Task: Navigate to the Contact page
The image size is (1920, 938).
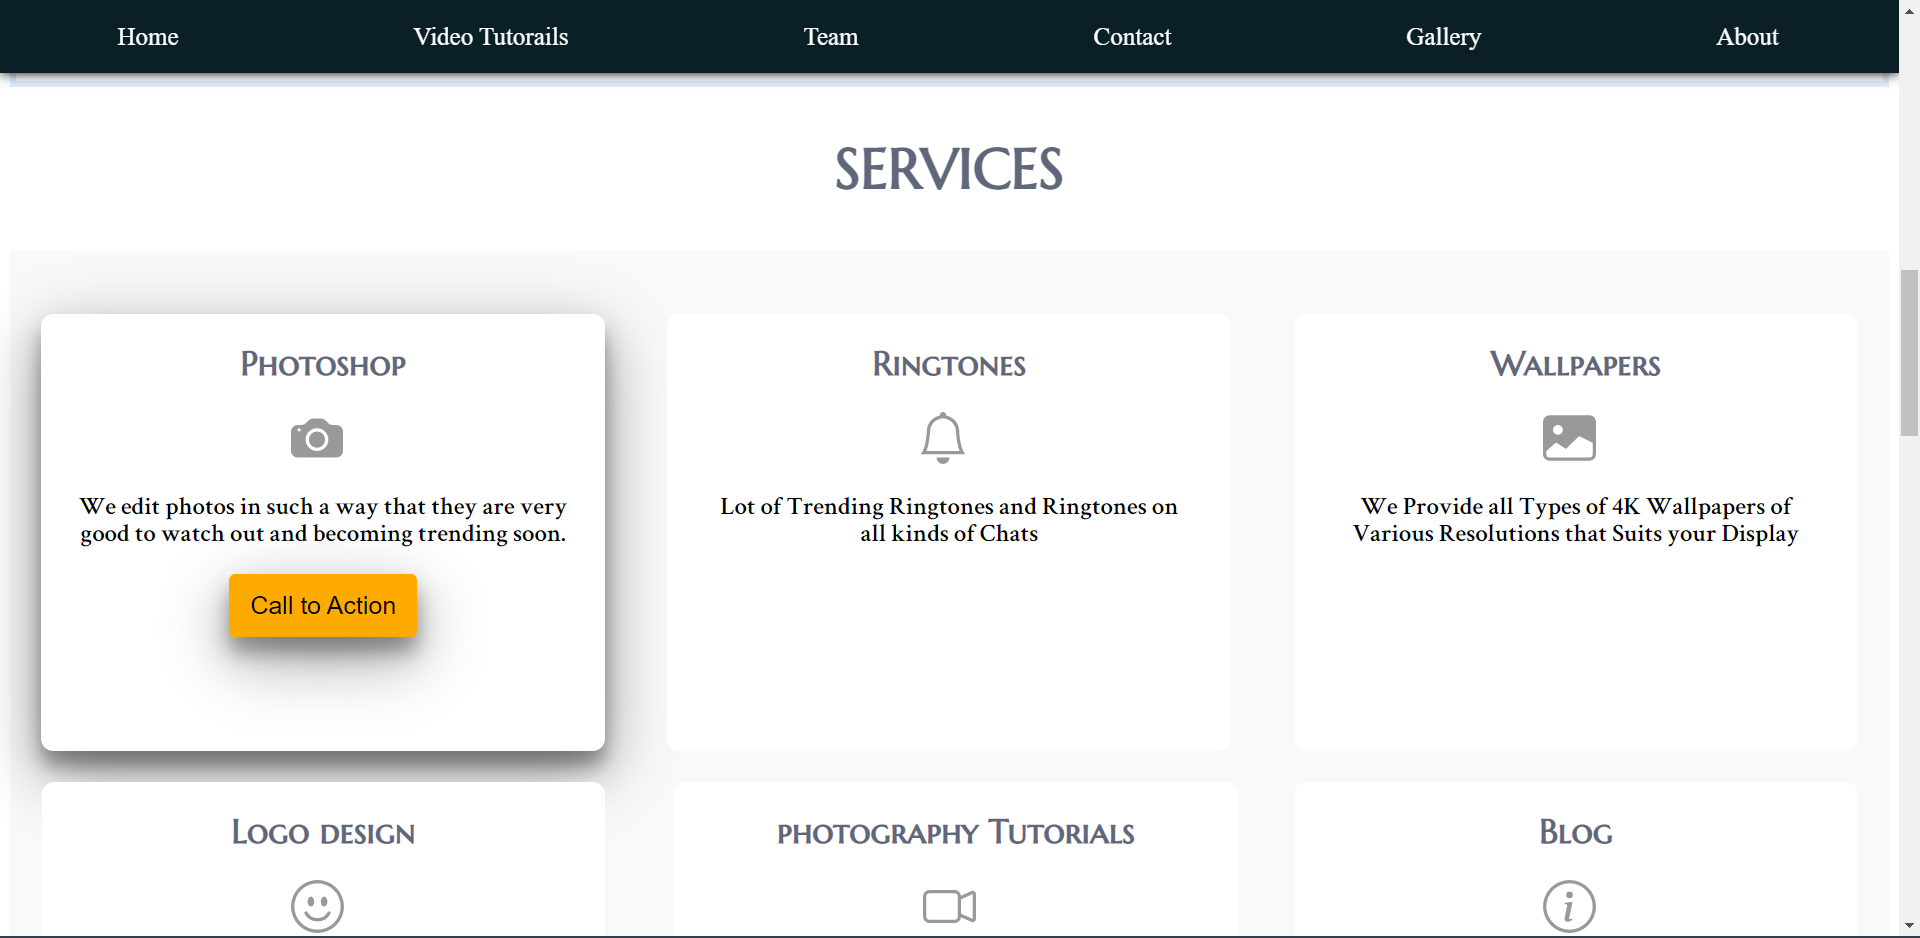Action: 1131,37
